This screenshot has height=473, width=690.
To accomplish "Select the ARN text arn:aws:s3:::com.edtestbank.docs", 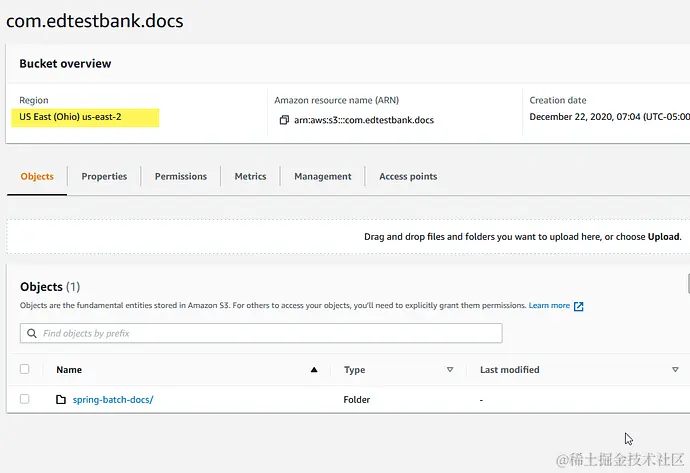I will coord(364,120).
